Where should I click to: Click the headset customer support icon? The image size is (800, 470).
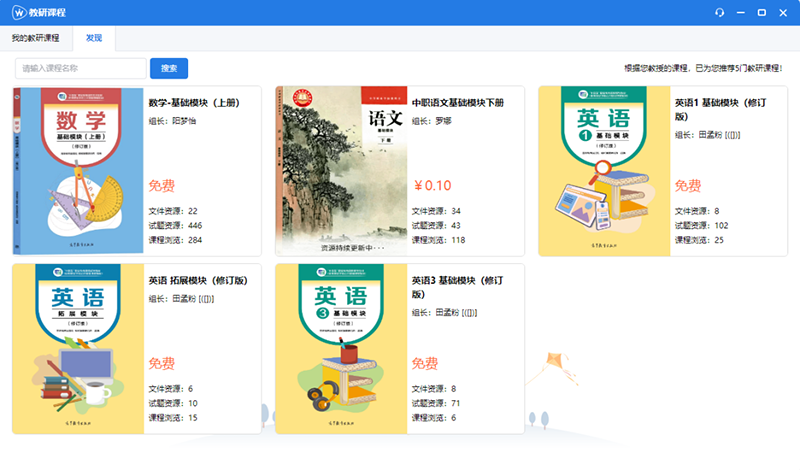coord(718,12)
